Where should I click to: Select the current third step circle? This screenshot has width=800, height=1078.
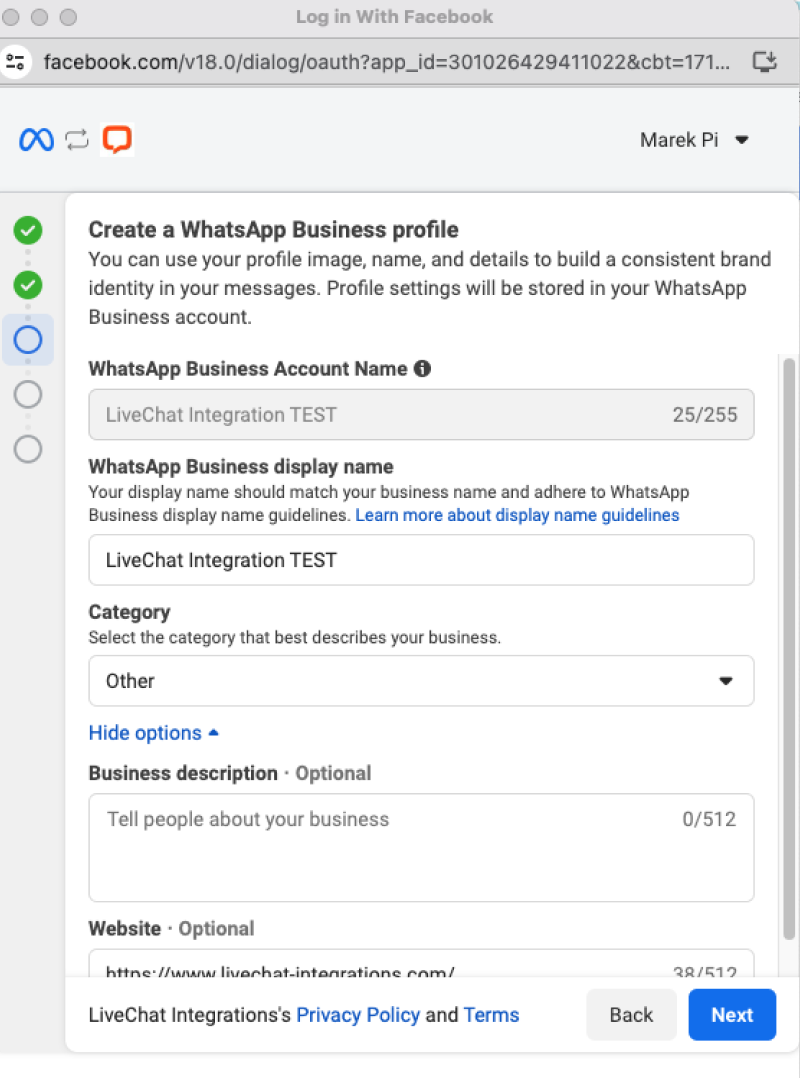tap(28, 340)
